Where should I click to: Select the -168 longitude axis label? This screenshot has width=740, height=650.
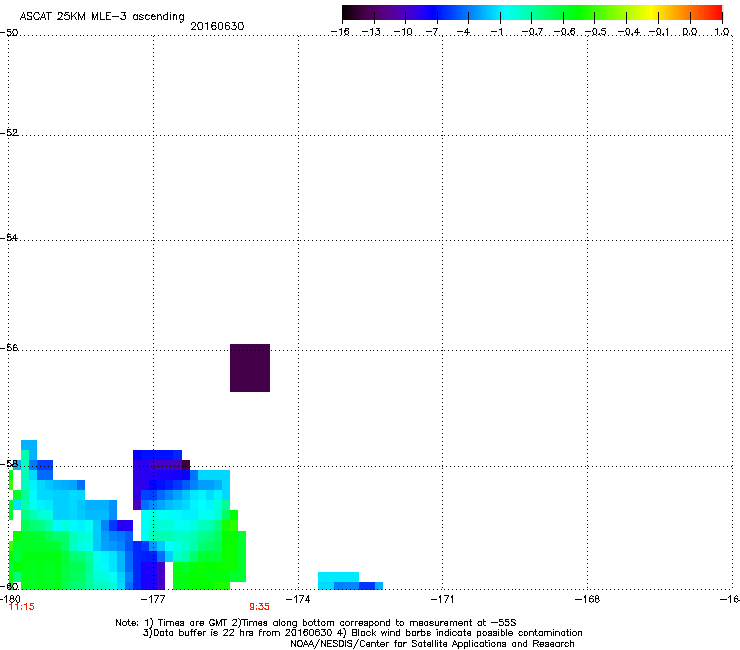point(587,599)
